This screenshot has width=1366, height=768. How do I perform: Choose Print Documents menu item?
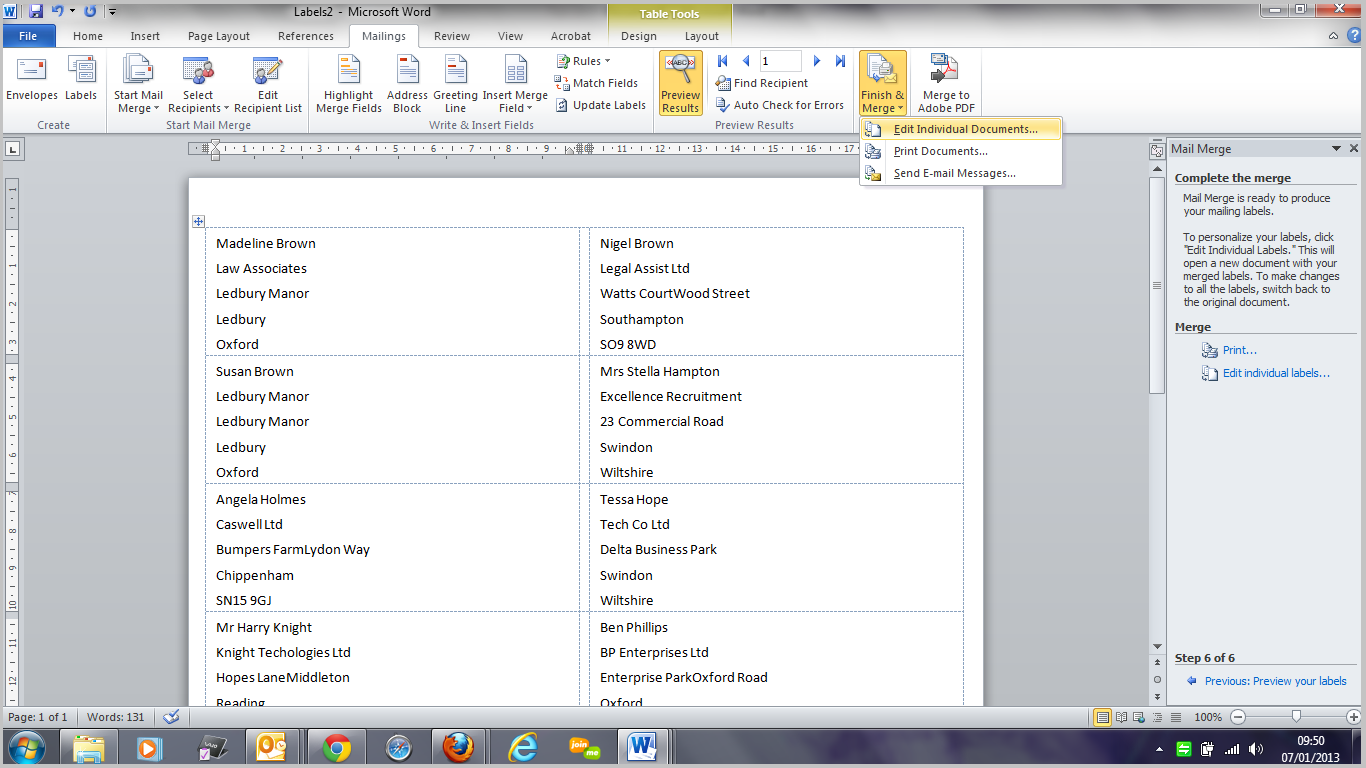click(x=960, y=151)
